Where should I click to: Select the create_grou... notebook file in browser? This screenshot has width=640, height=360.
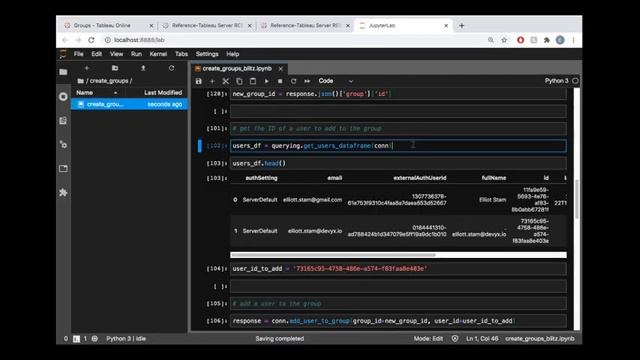tap(130, 104)
